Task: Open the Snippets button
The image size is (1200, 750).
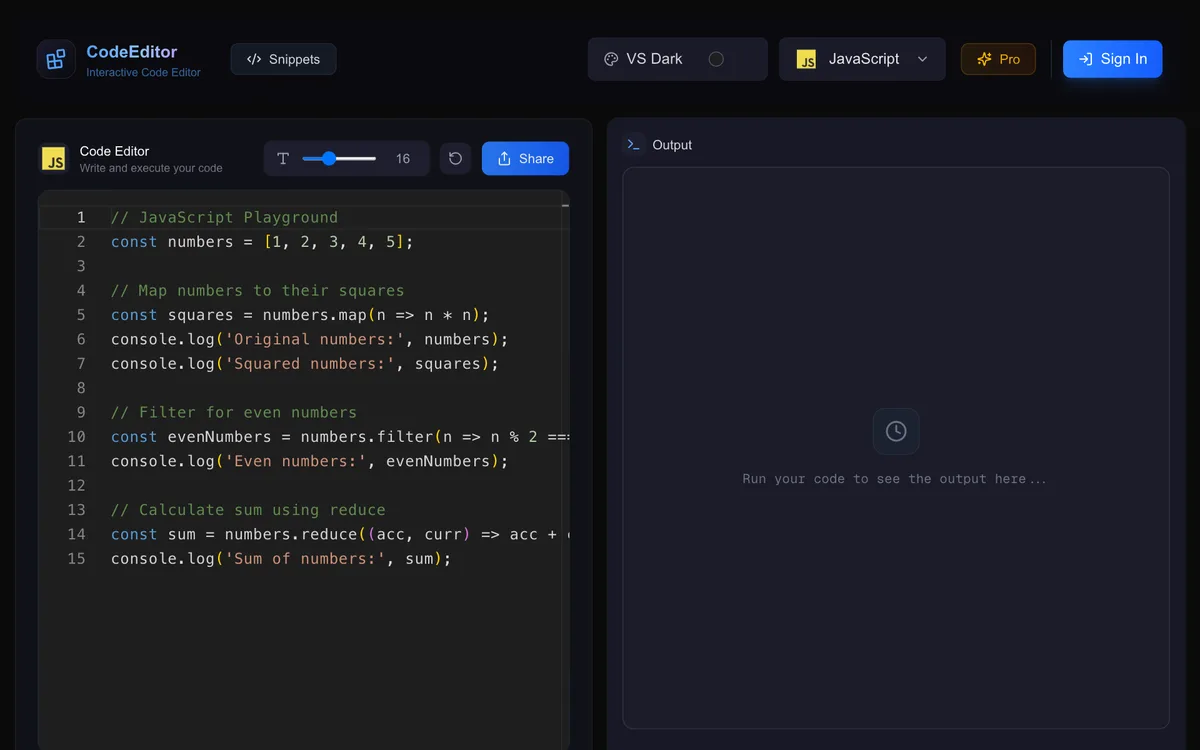Action: click(283, 59)
